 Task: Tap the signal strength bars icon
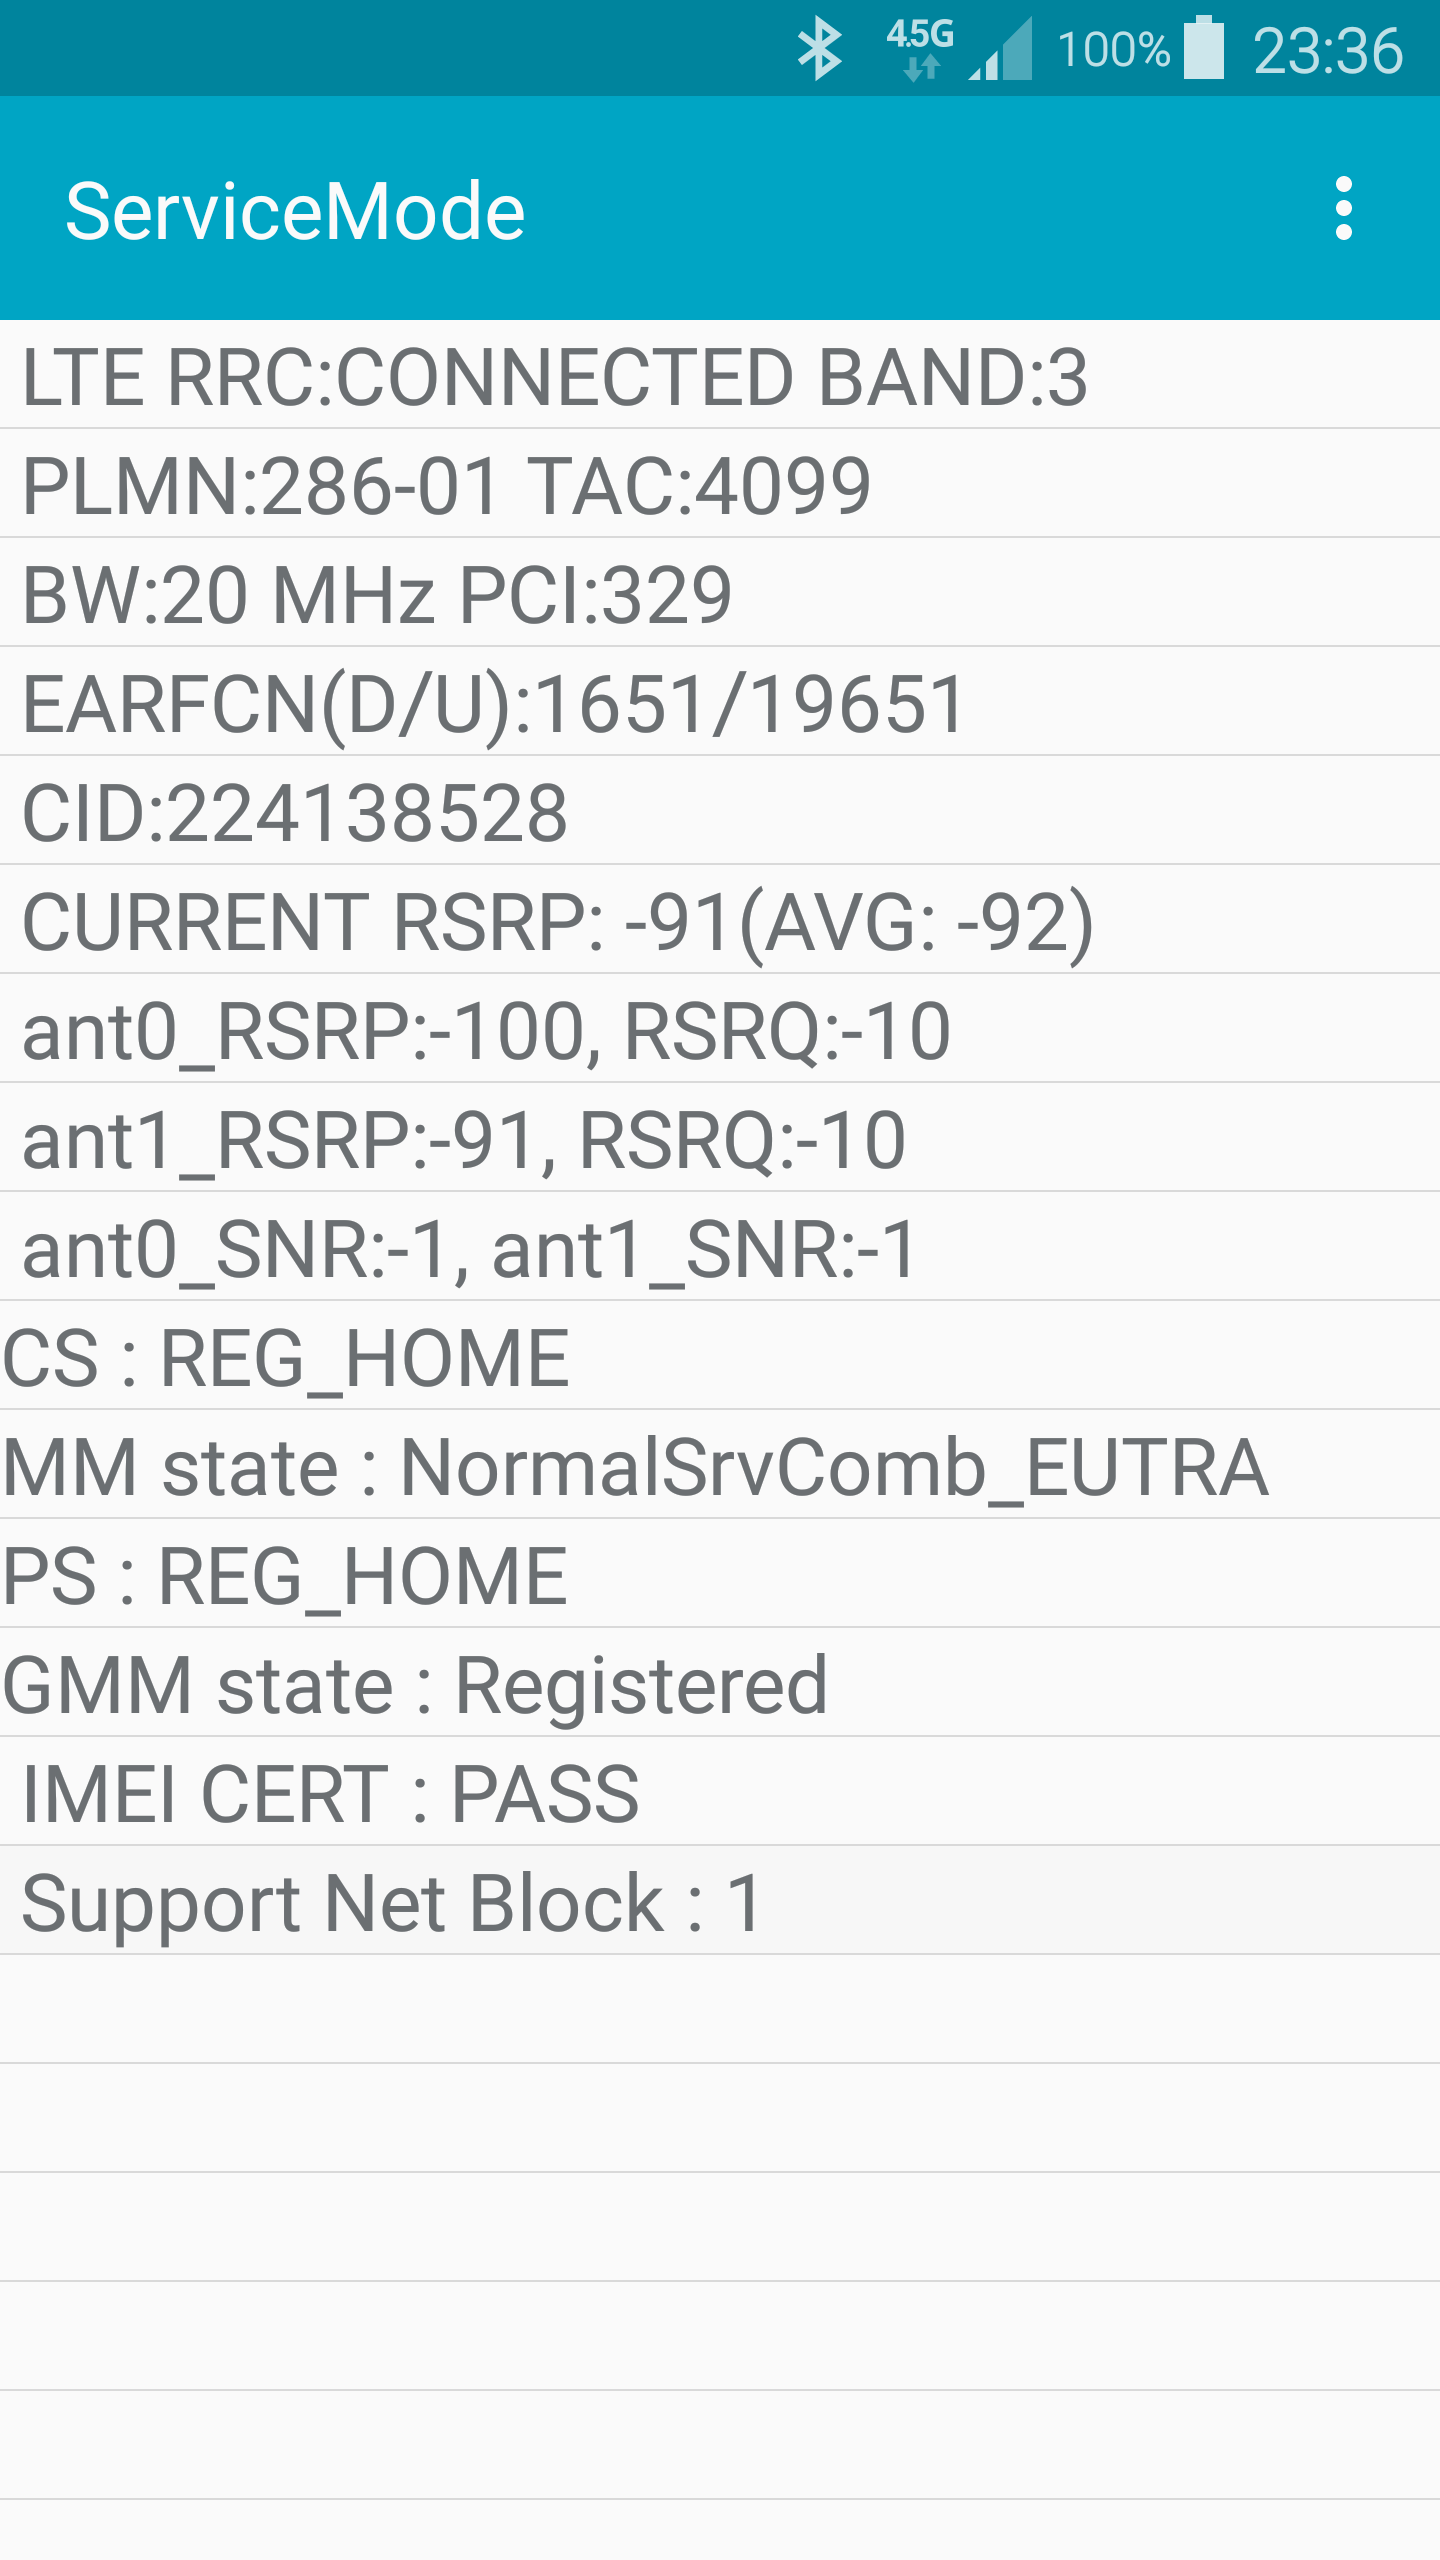pos(1000,49)
